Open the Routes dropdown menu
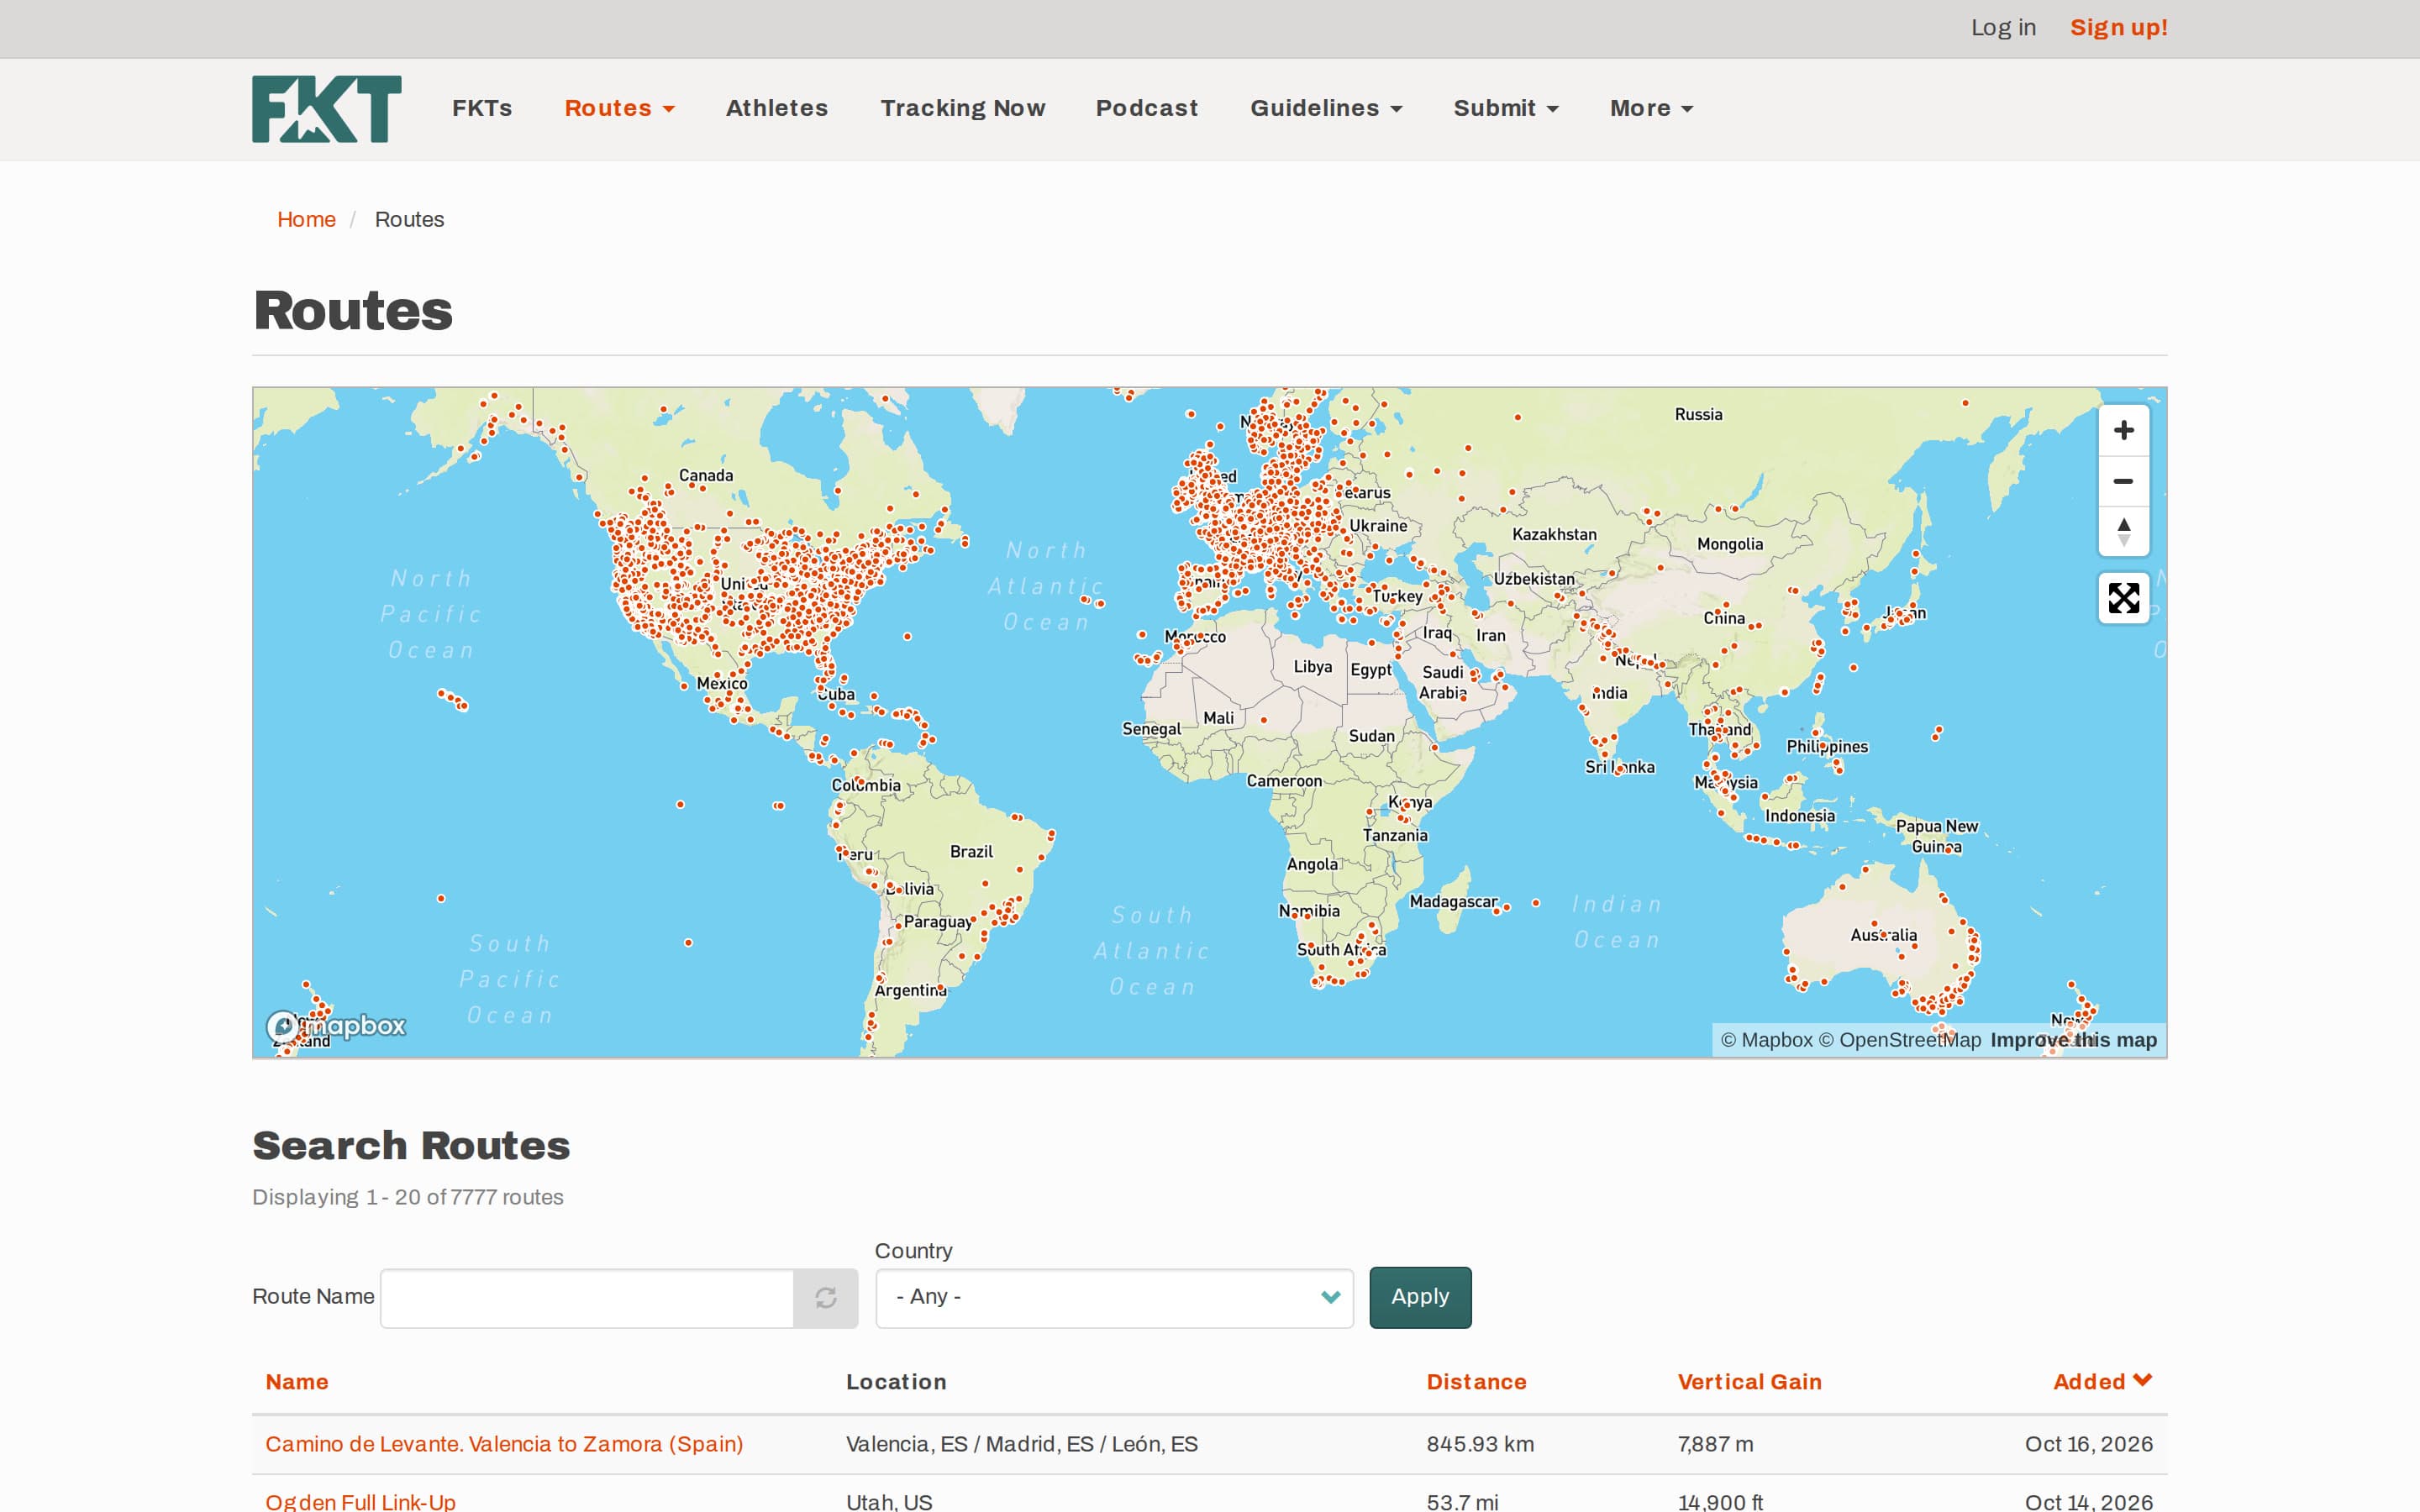 (619, 108)
